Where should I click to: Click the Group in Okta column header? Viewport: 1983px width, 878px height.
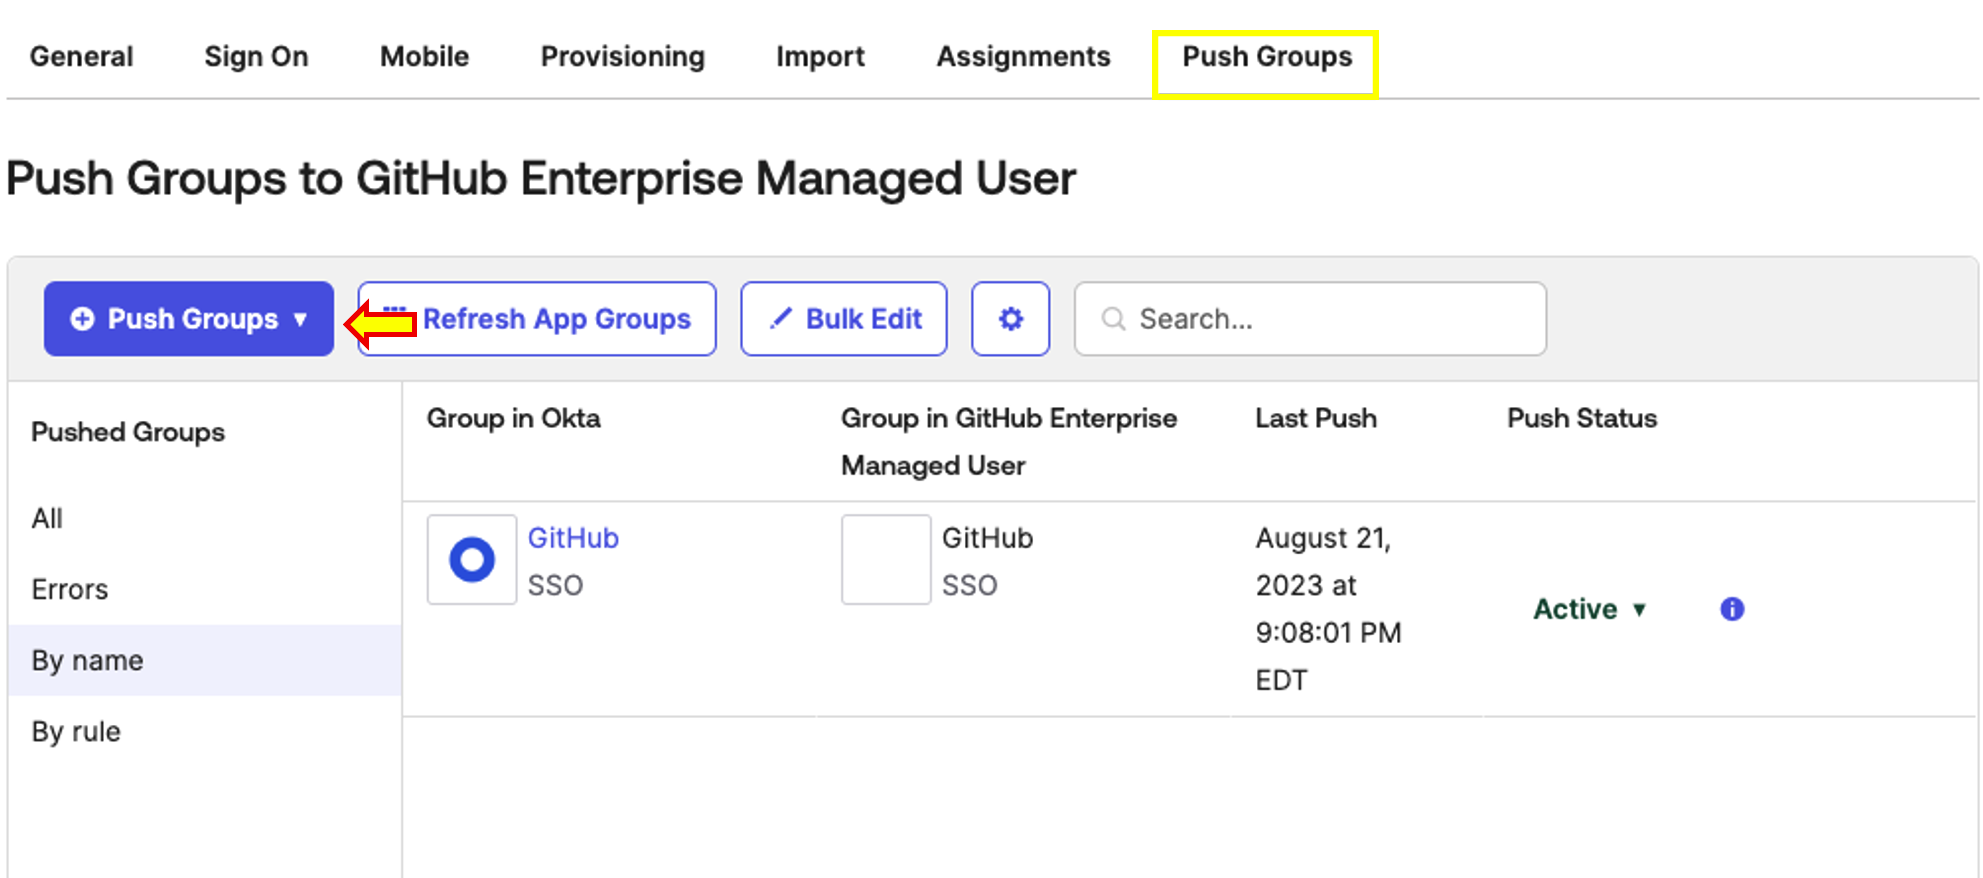pos(514,418)
